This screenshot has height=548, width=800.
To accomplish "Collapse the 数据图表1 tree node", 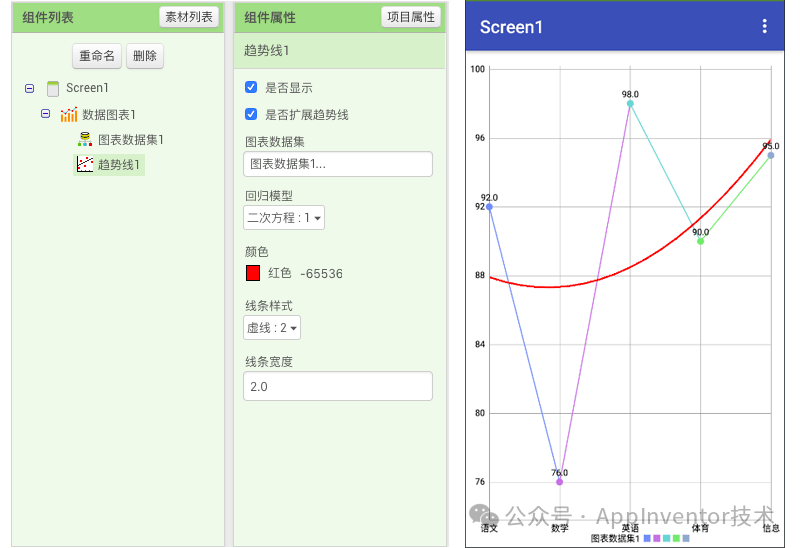I will pos(45,114).
